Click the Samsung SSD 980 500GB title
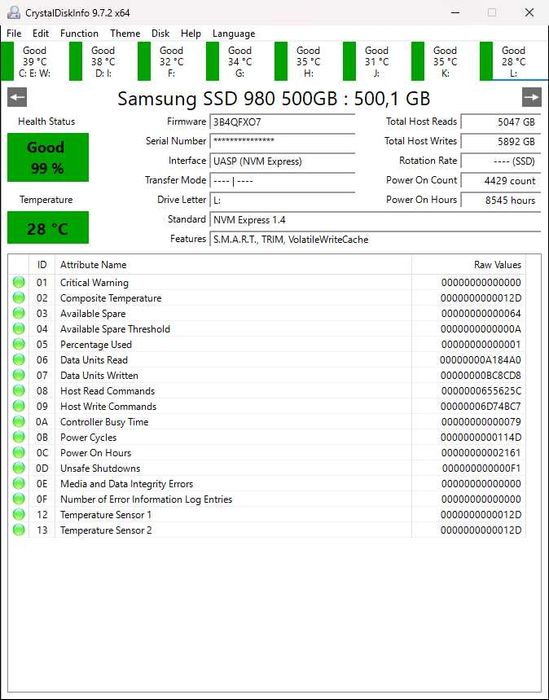549x700 pixels. [x=274, y=99]
